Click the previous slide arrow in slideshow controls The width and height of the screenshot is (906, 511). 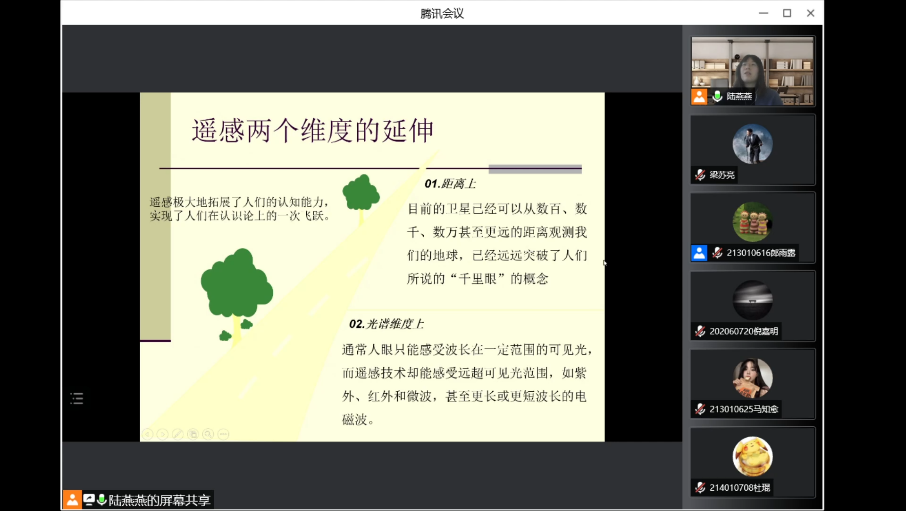[147, 433]
